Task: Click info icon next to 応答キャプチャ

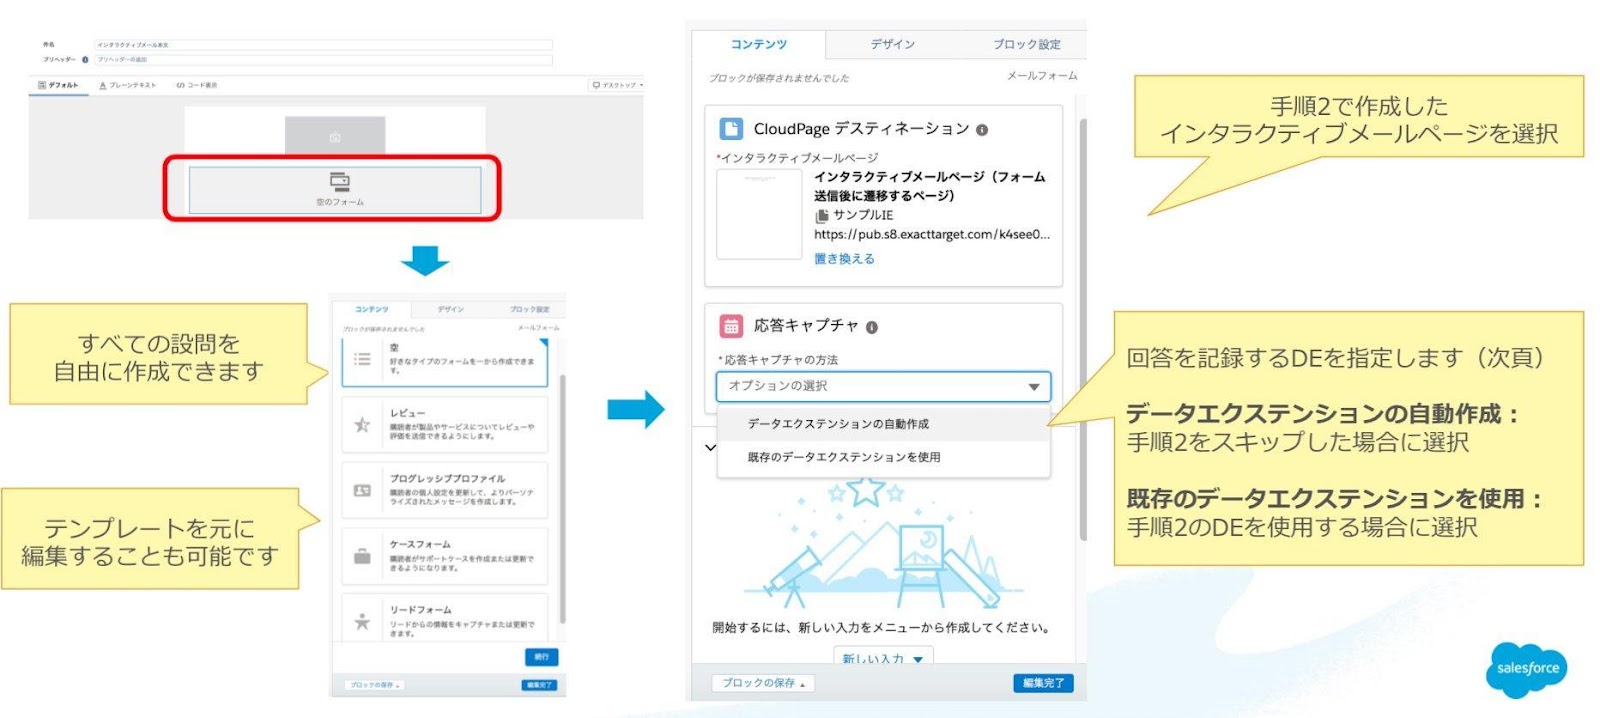Action: pos(872,327)
